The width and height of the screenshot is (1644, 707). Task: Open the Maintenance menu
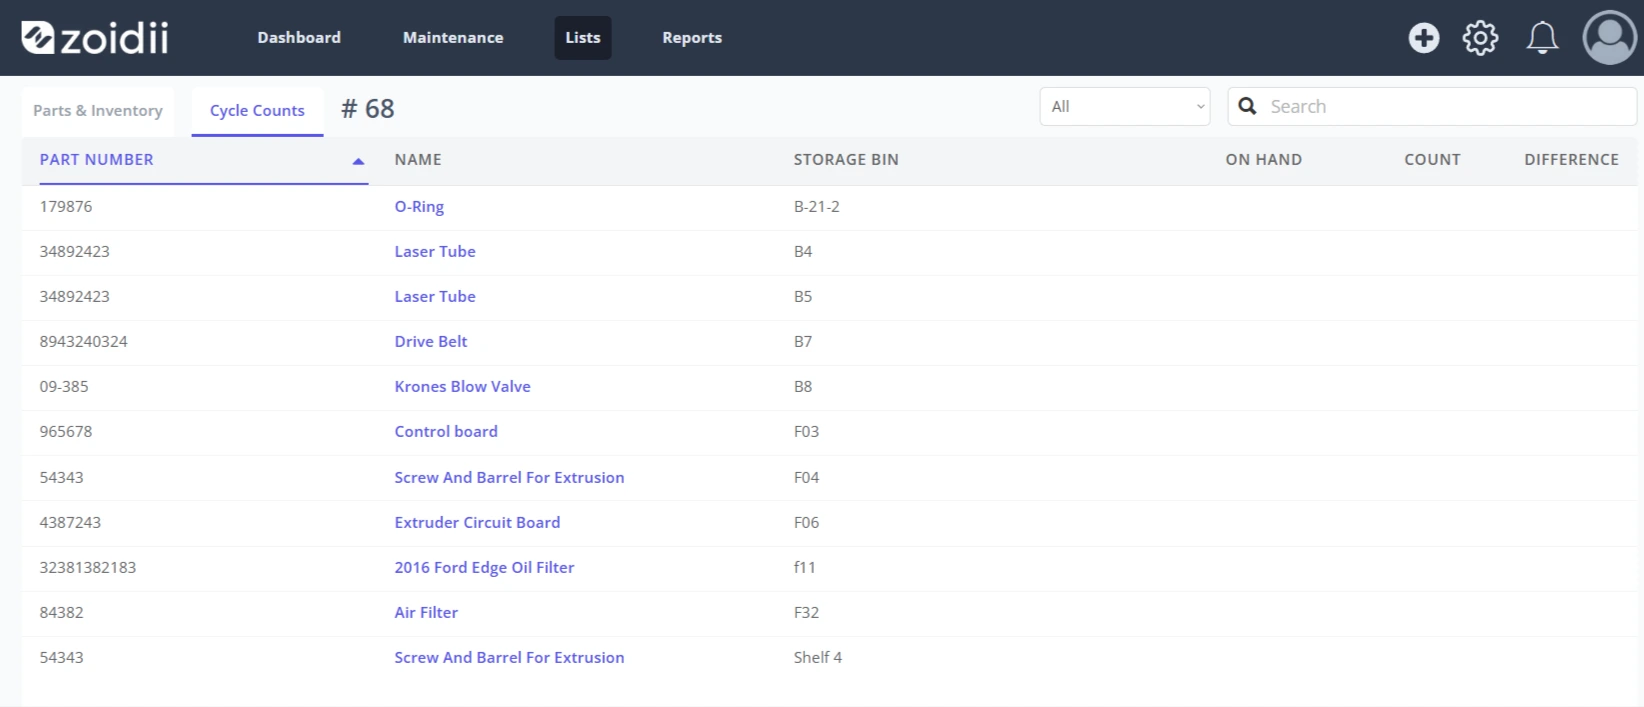[x=453, y=38]
